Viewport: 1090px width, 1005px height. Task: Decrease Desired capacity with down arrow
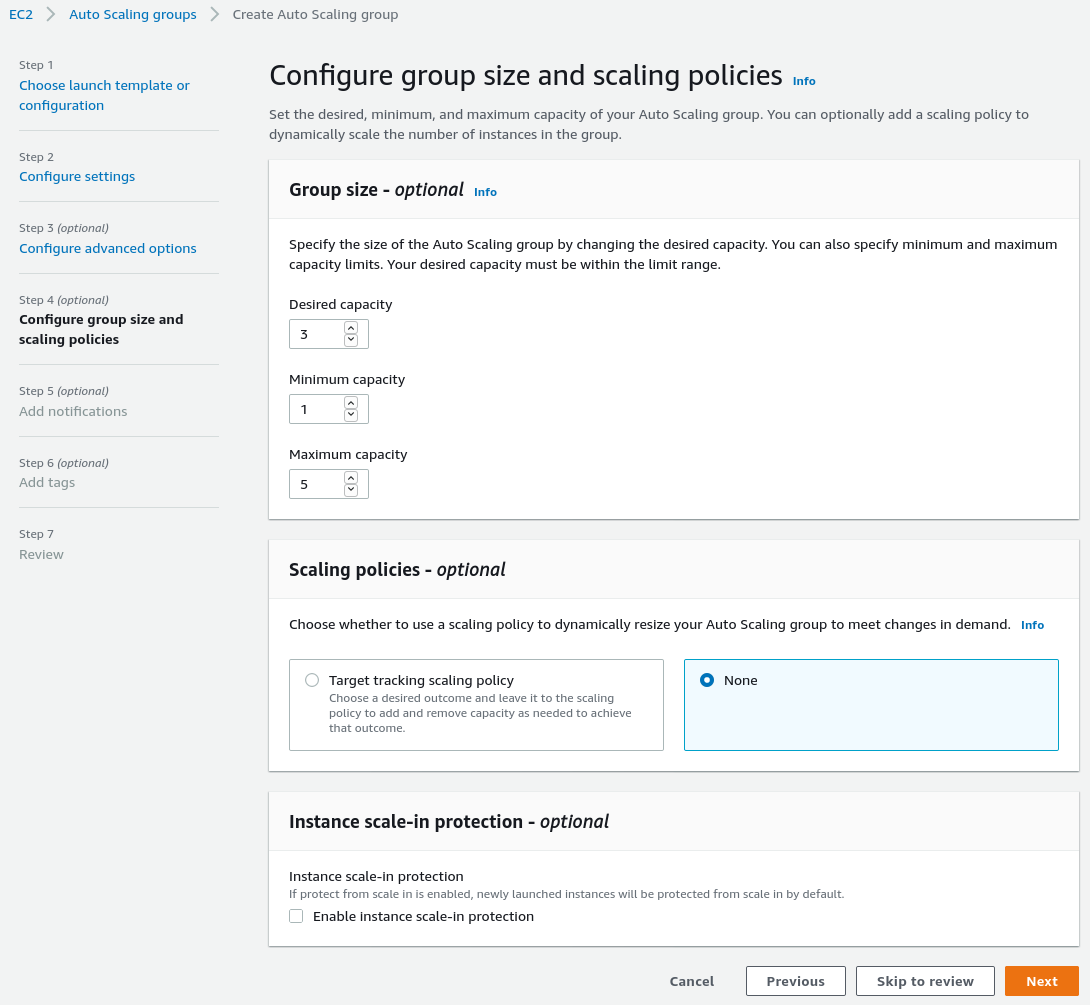[x=350, y=340]
